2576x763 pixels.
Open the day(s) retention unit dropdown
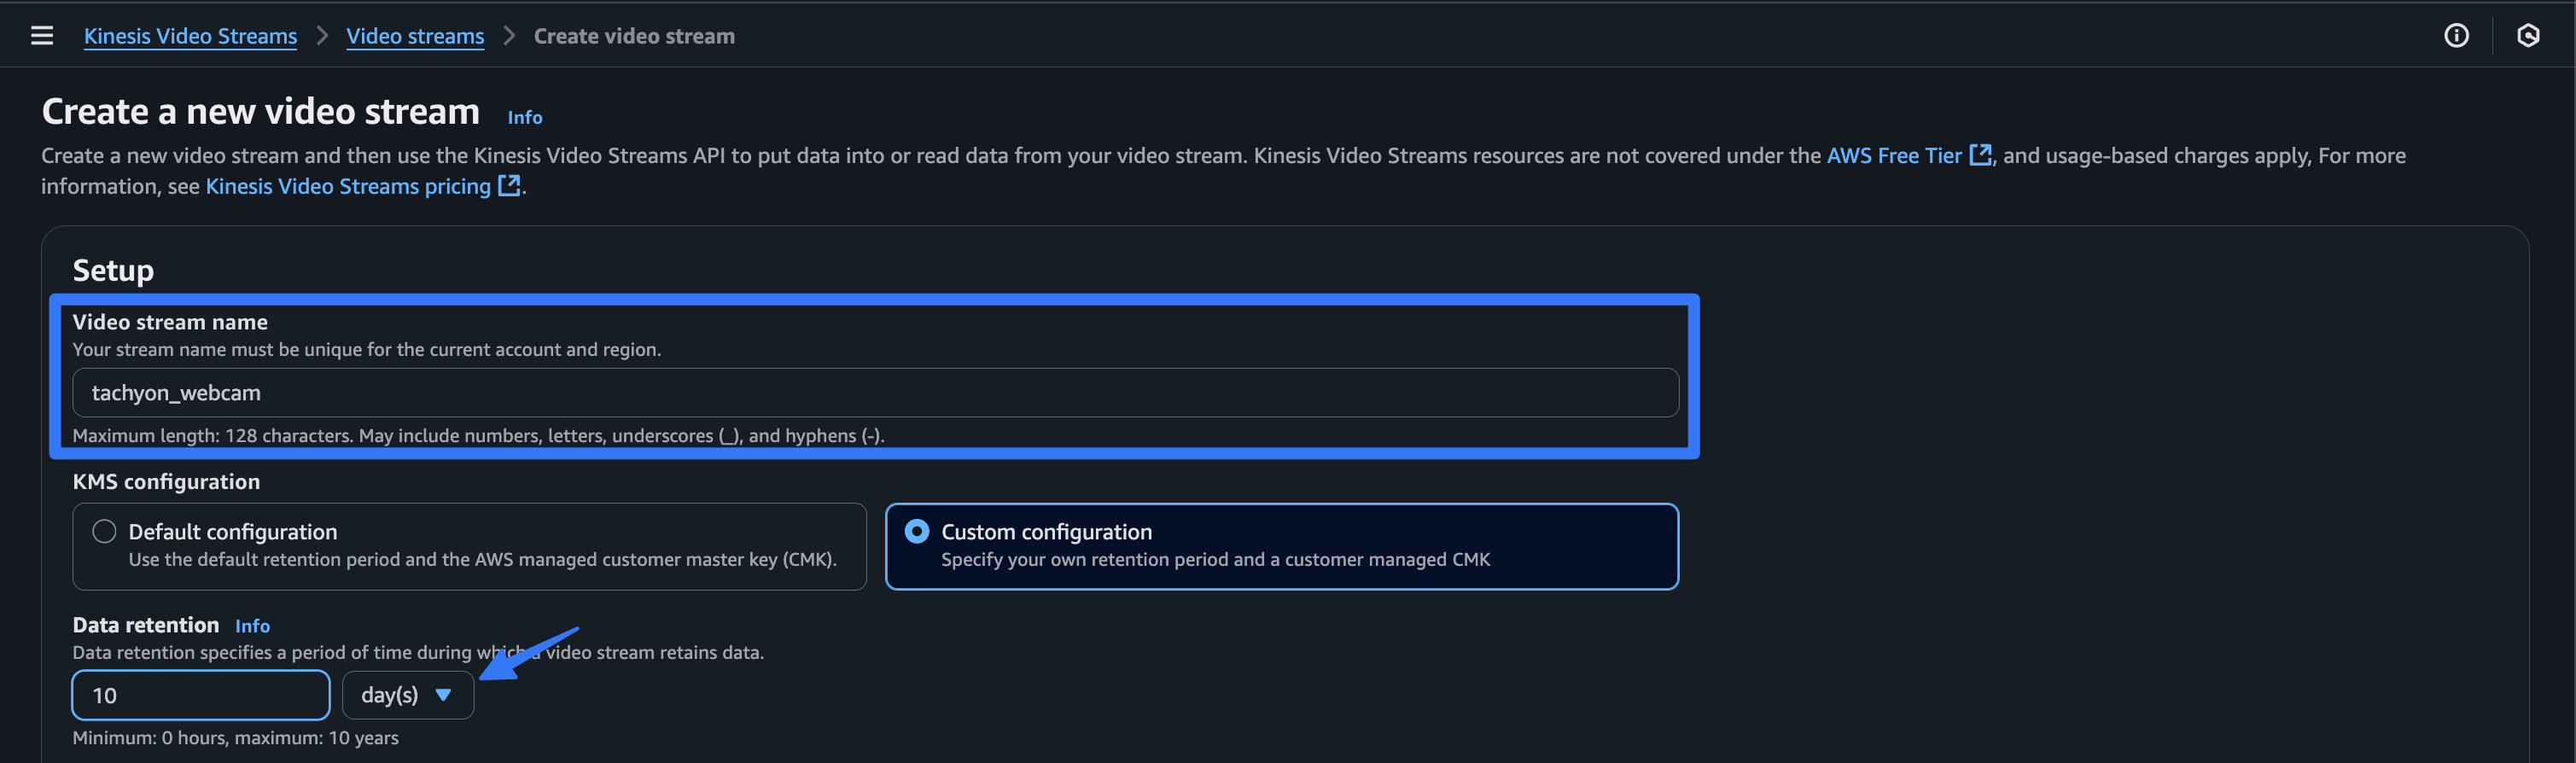pos(391,695)
